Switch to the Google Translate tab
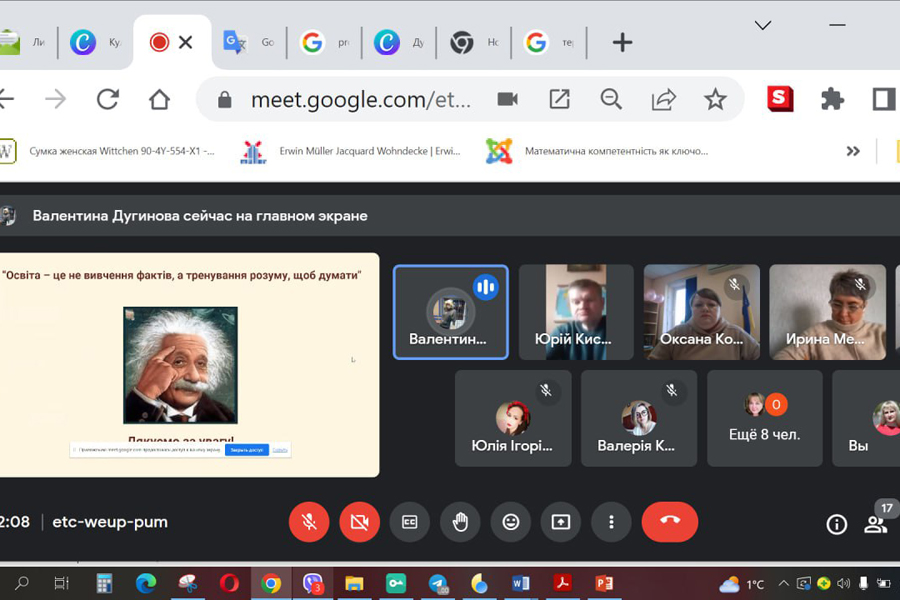The height and width of the screenshot is (600, 900). pyautogui.click(x=249, y=42)
